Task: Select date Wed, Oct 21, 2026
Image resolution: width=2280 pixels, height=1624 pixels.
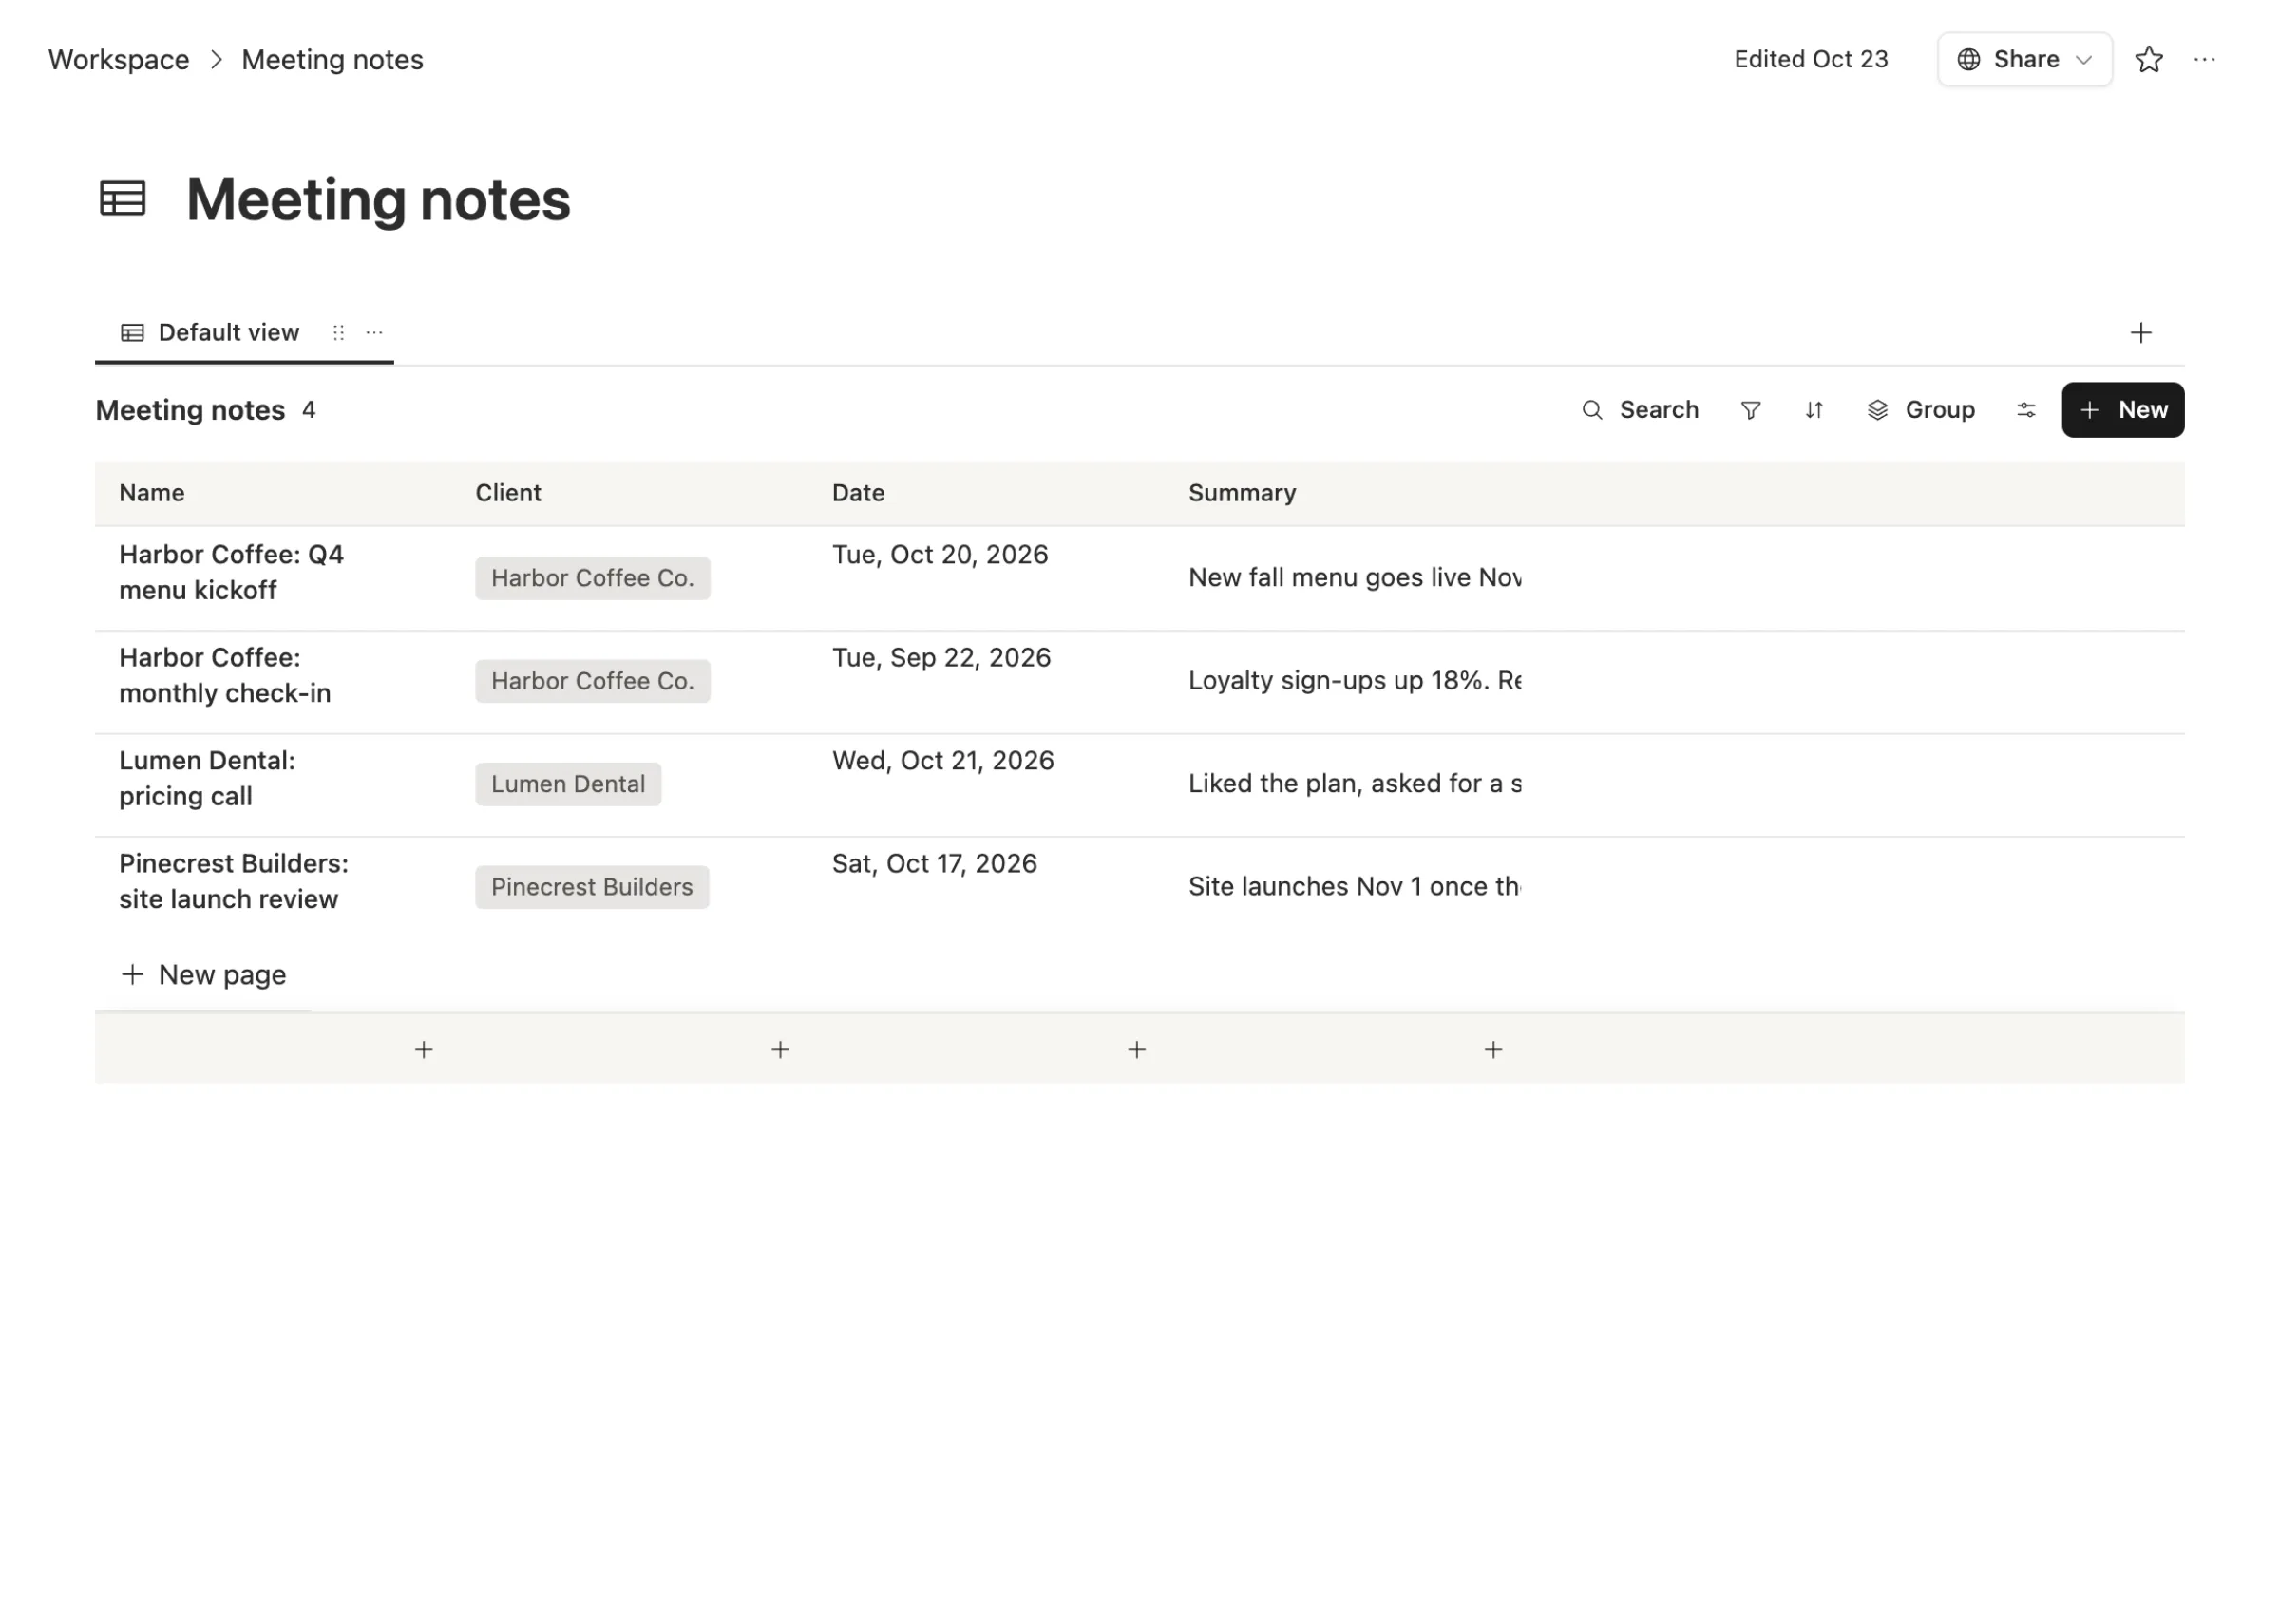Action: click(943, 761)
